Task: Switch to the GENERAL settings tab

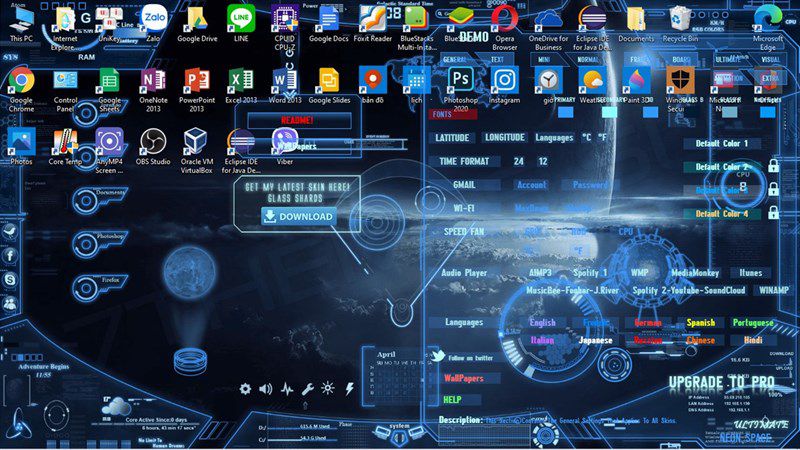Action: pyautogui.click(x=454, y=60)
